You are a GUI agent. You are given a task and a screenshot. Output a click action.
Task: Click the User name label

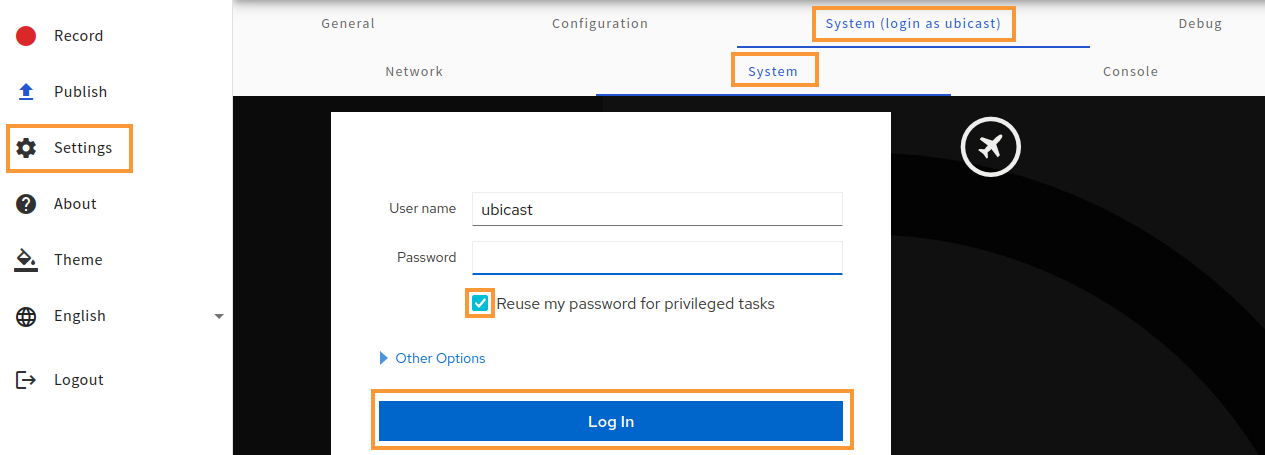click(423, 208)
